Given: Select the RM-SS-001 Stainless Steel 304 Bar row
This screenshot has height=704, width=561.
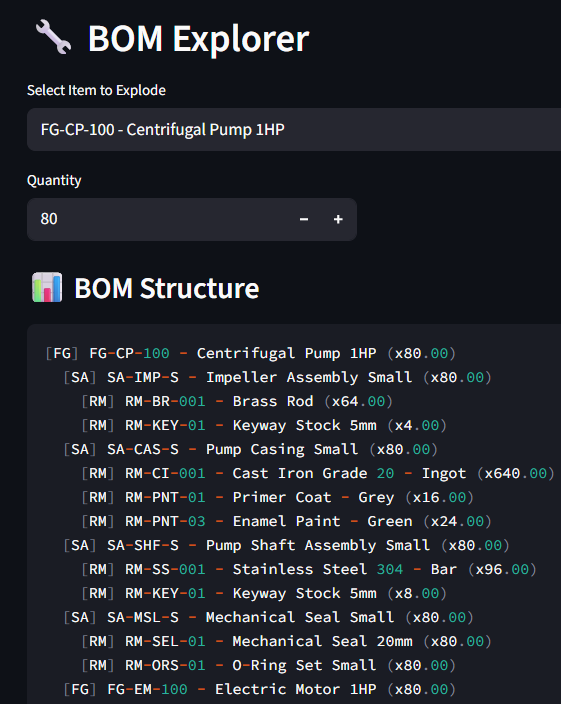Looking at the screenshot, I should (309, 569).
